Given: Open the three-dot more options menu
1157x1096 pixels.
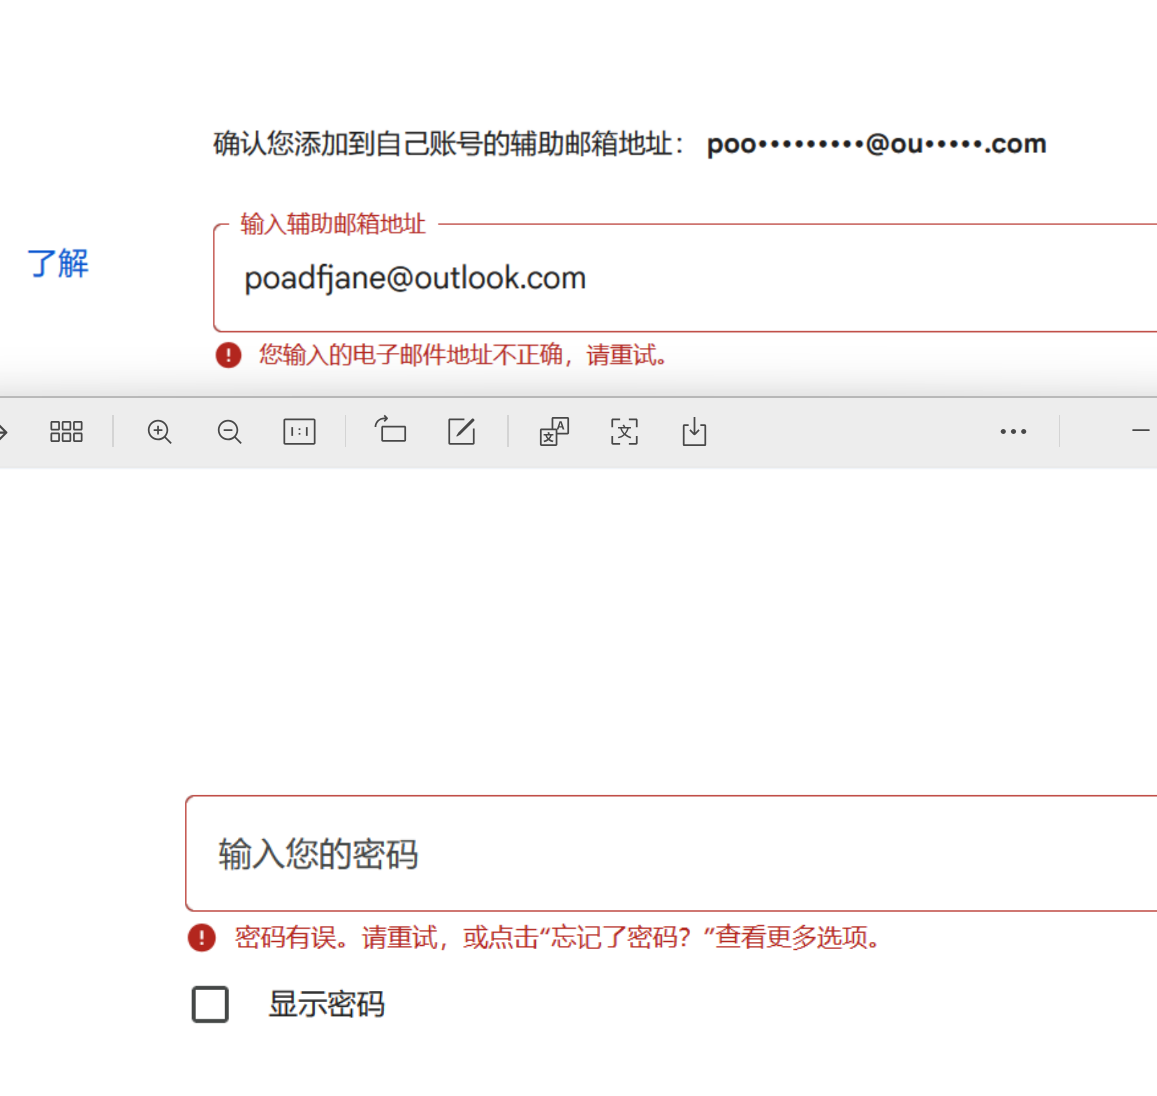Looking at the screenshot, I should [1013, 432].
